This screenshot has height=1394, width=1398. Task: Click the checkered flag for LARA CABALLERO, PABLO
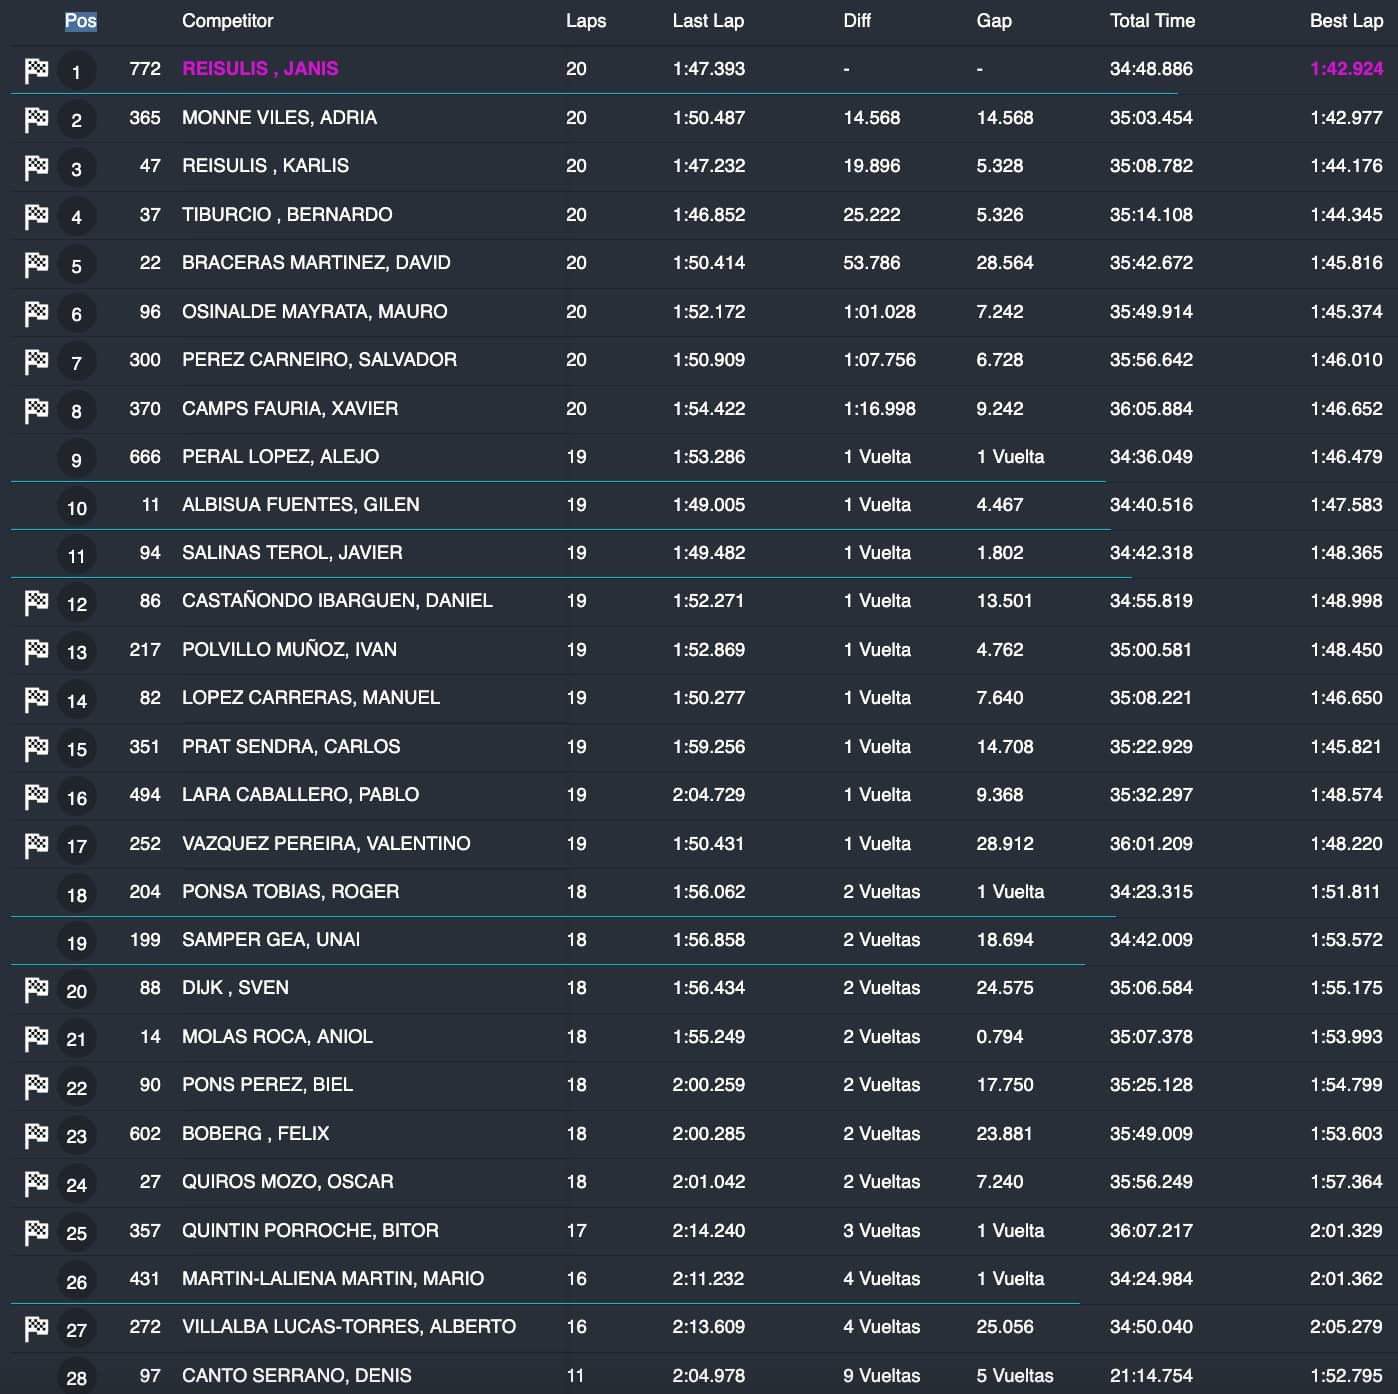tap(36, 796)
